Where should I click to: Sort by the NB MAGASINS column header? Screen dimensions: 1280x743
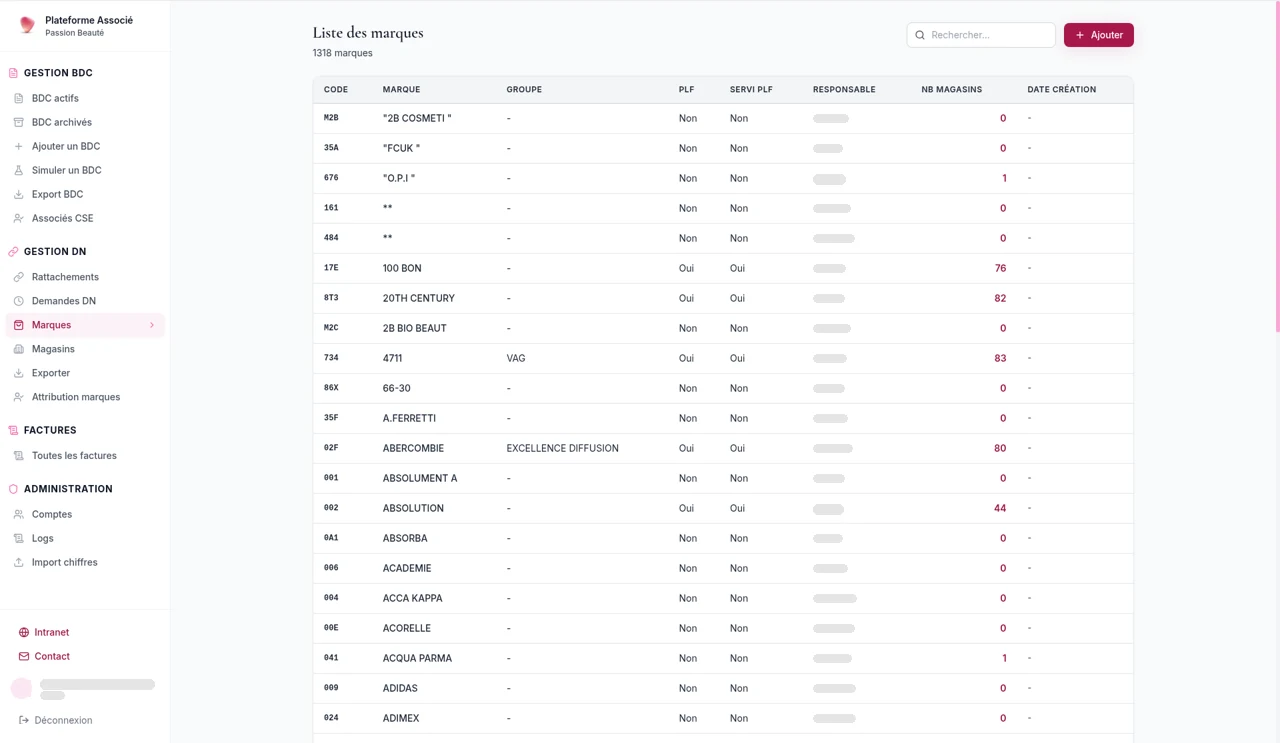coord(951,90)
